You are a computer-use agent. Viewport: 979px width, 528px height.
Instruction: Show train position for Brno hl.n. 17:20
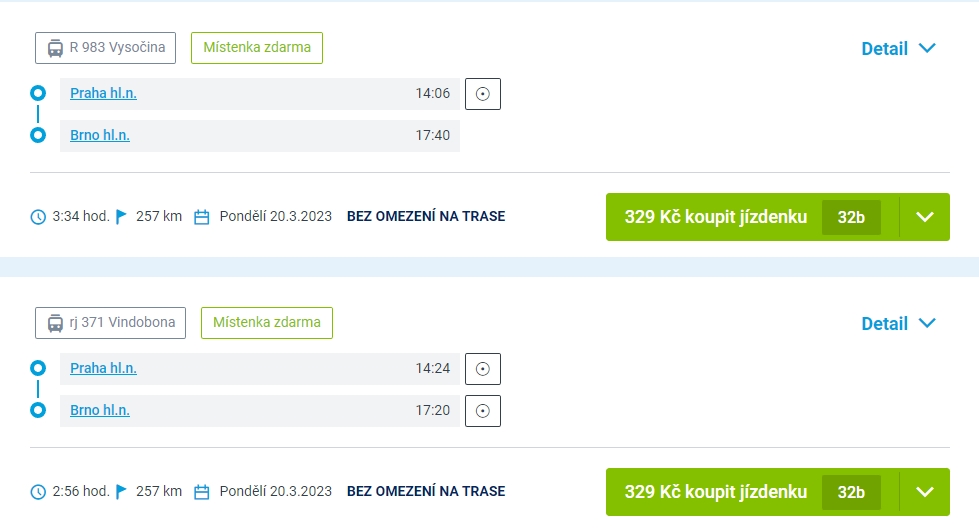[483, 411]
